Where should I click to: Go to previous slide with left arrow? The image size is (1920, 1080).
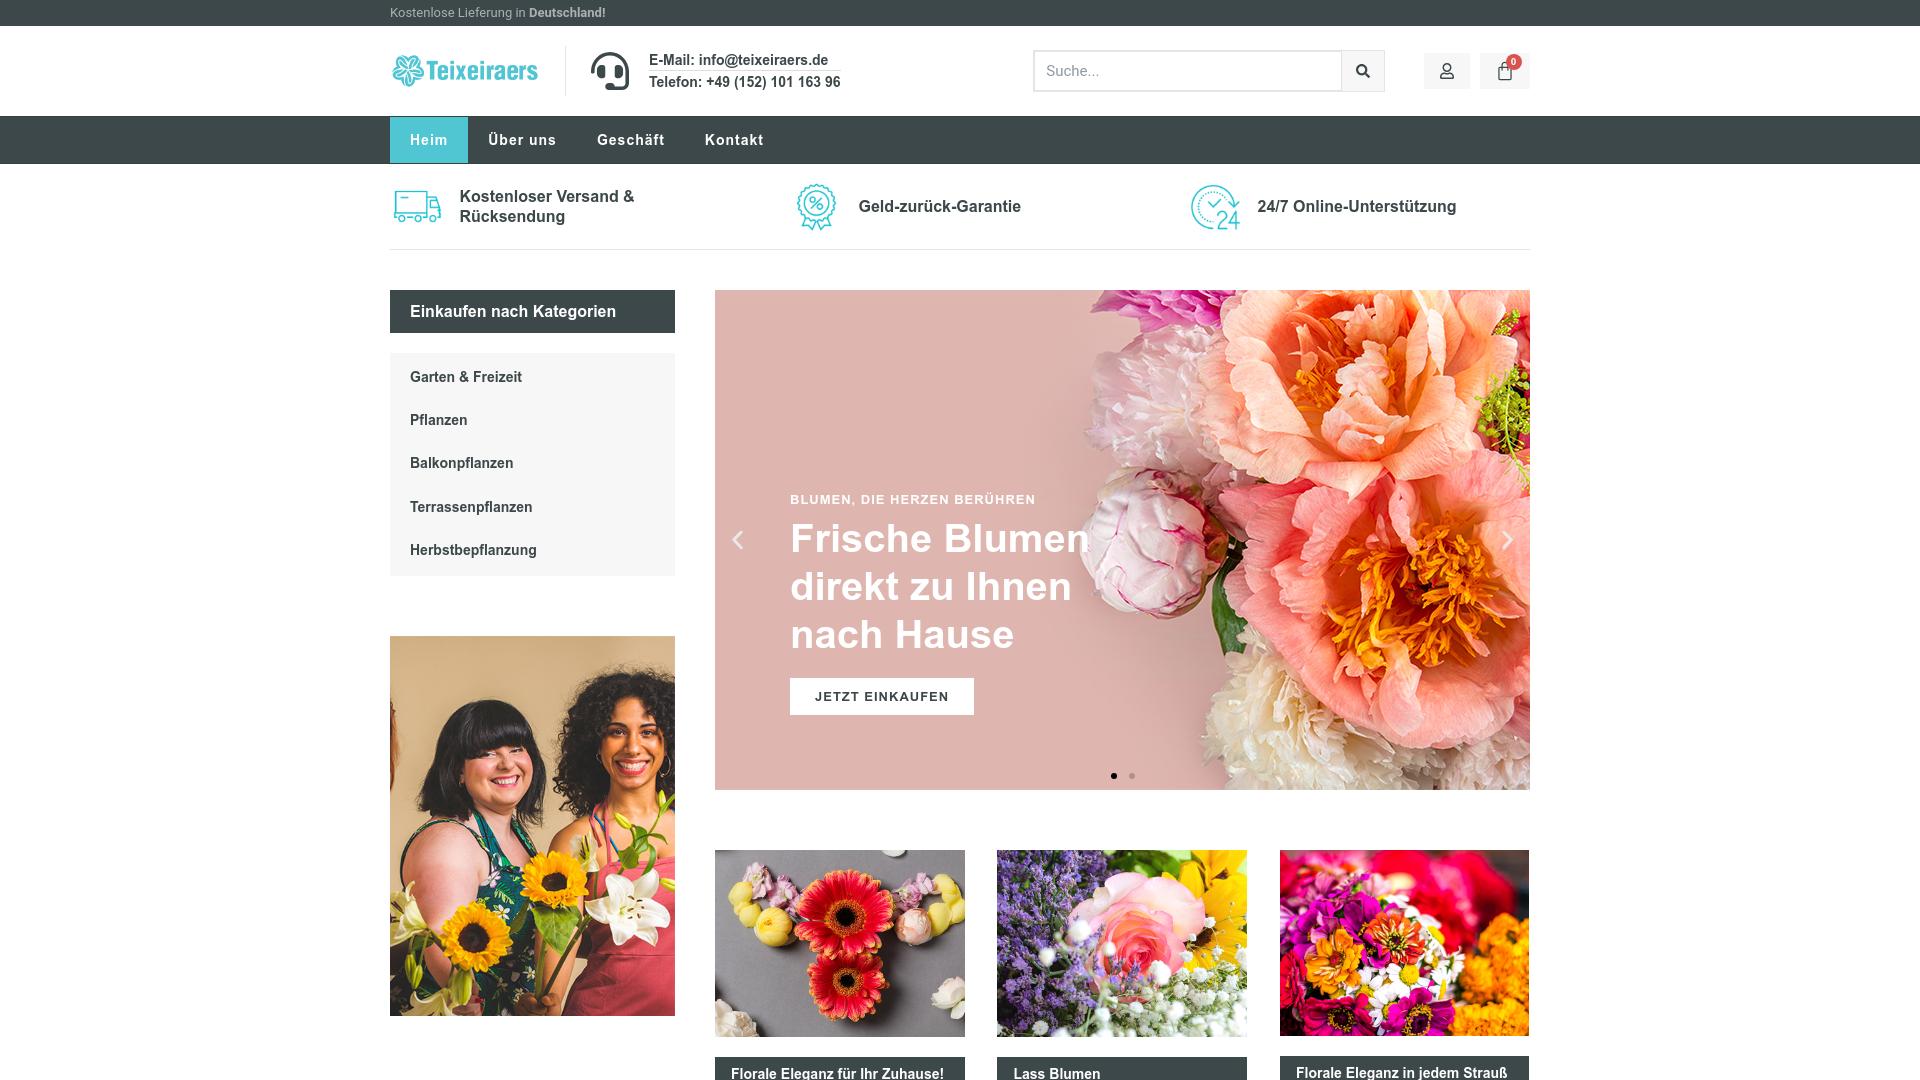pos(738,540)
